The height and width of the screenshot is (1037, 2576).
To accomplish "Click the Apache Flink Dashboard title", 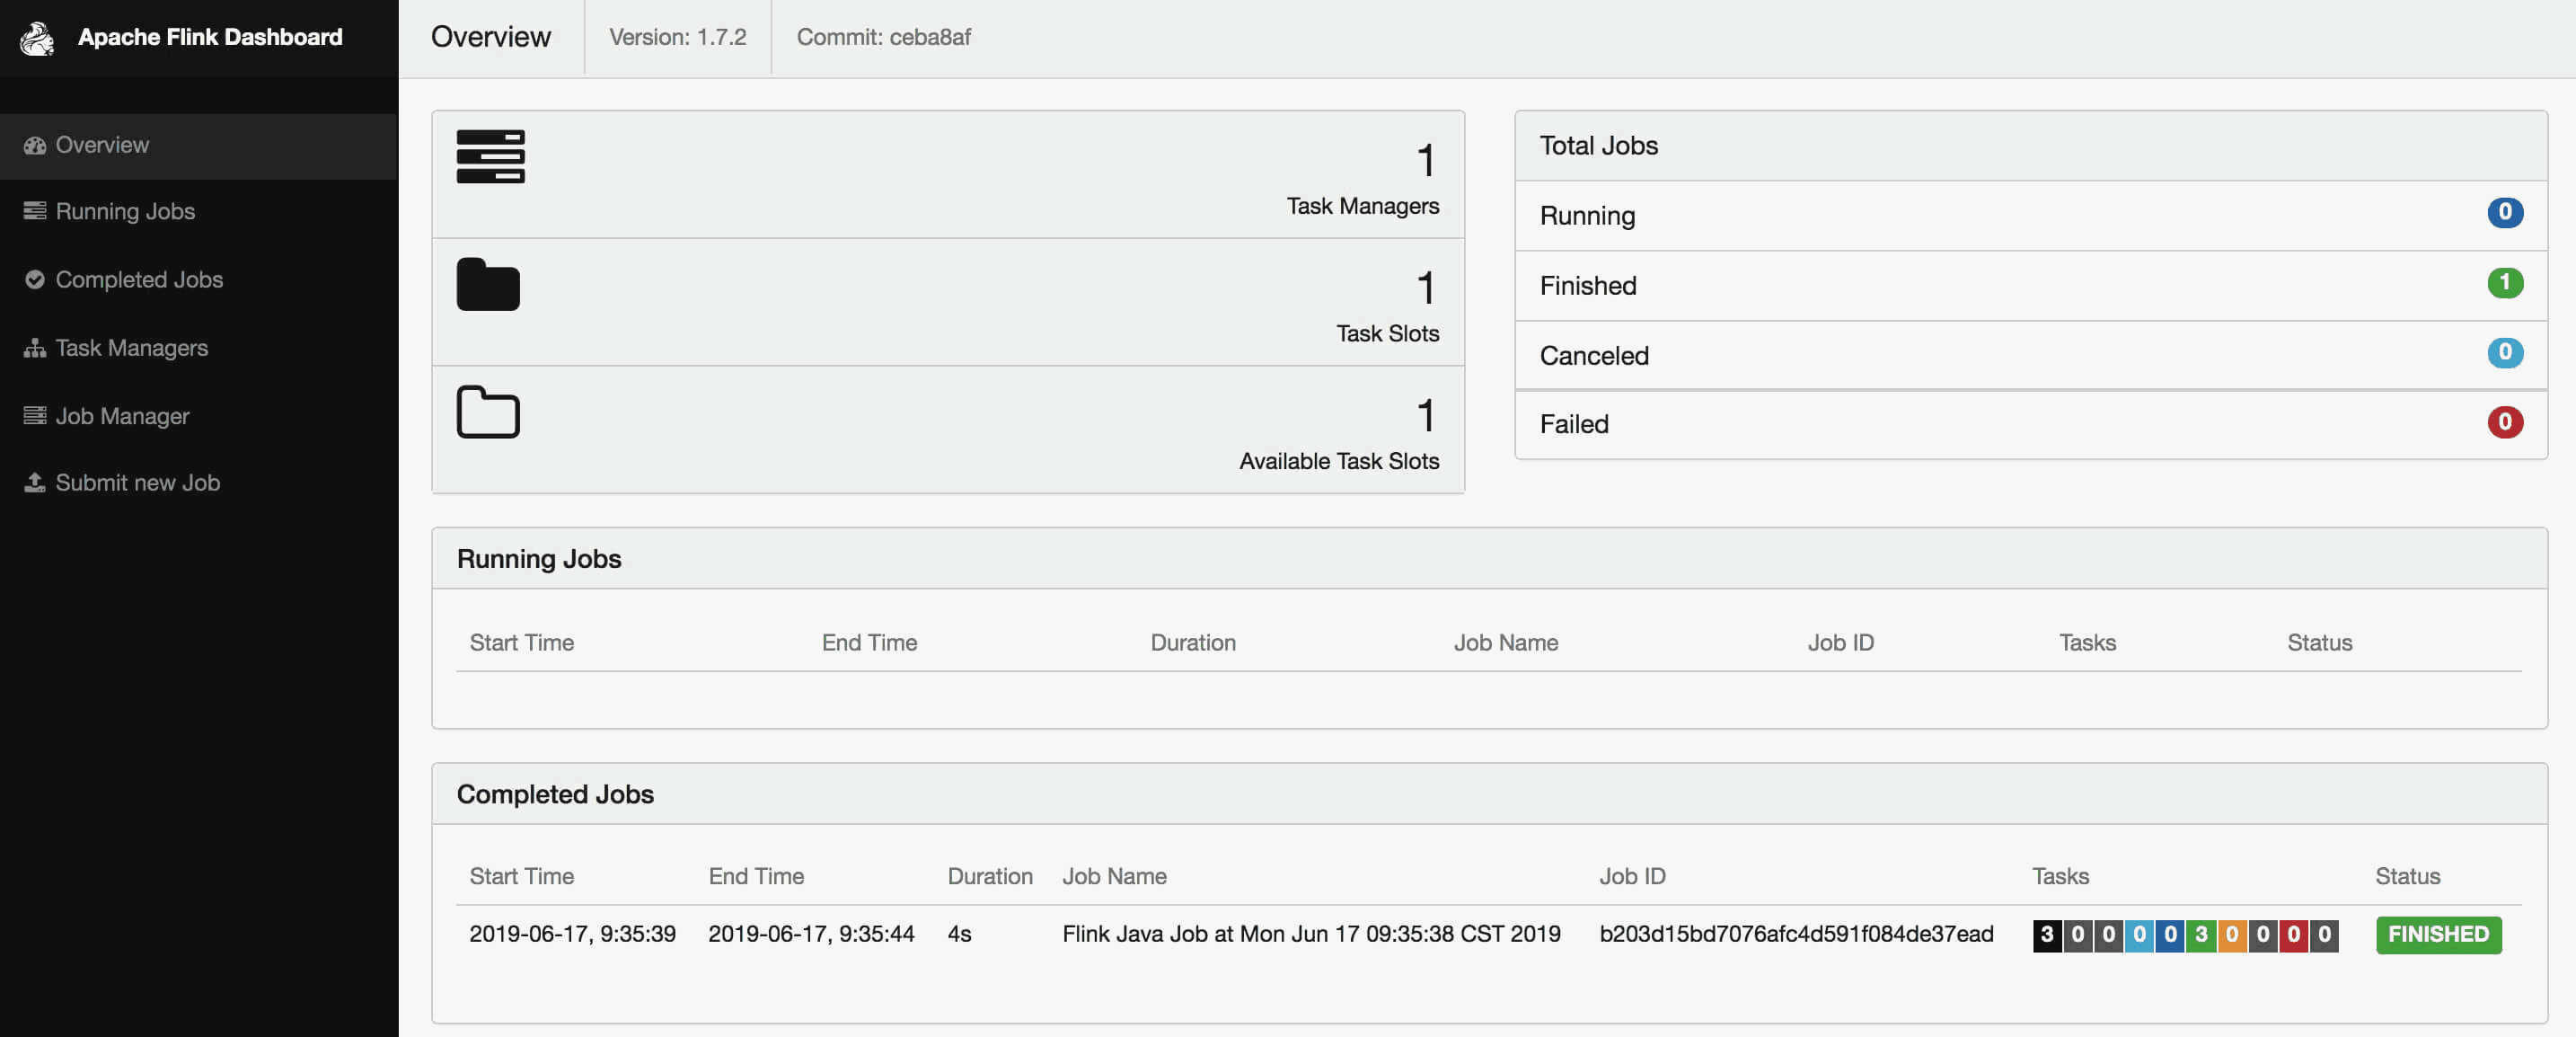I will (x=210, y=37).
